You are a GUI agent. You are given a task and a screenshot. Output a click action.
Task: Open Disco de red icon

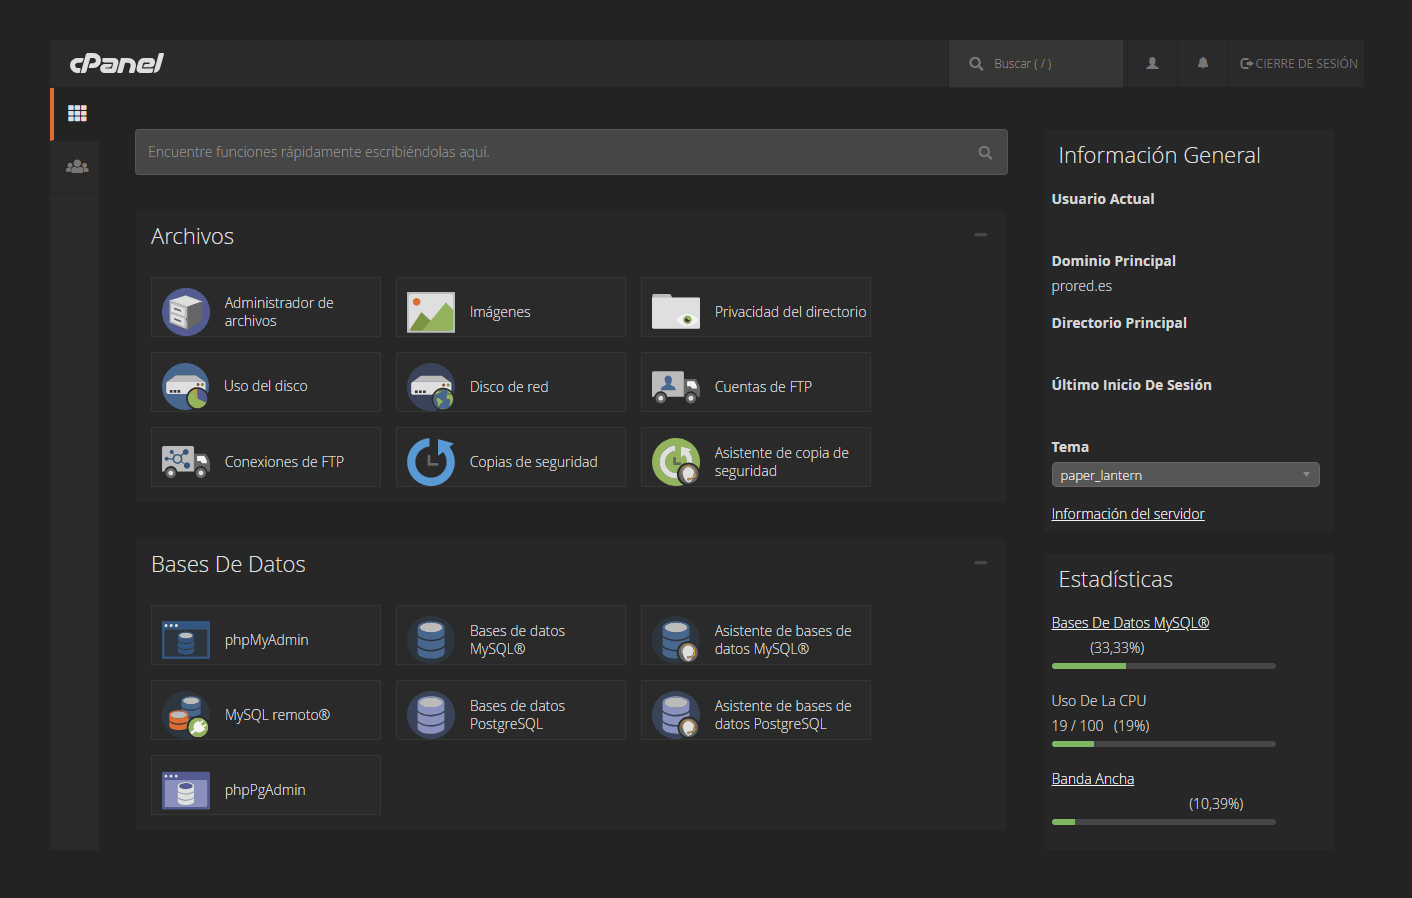click(431, 387)
